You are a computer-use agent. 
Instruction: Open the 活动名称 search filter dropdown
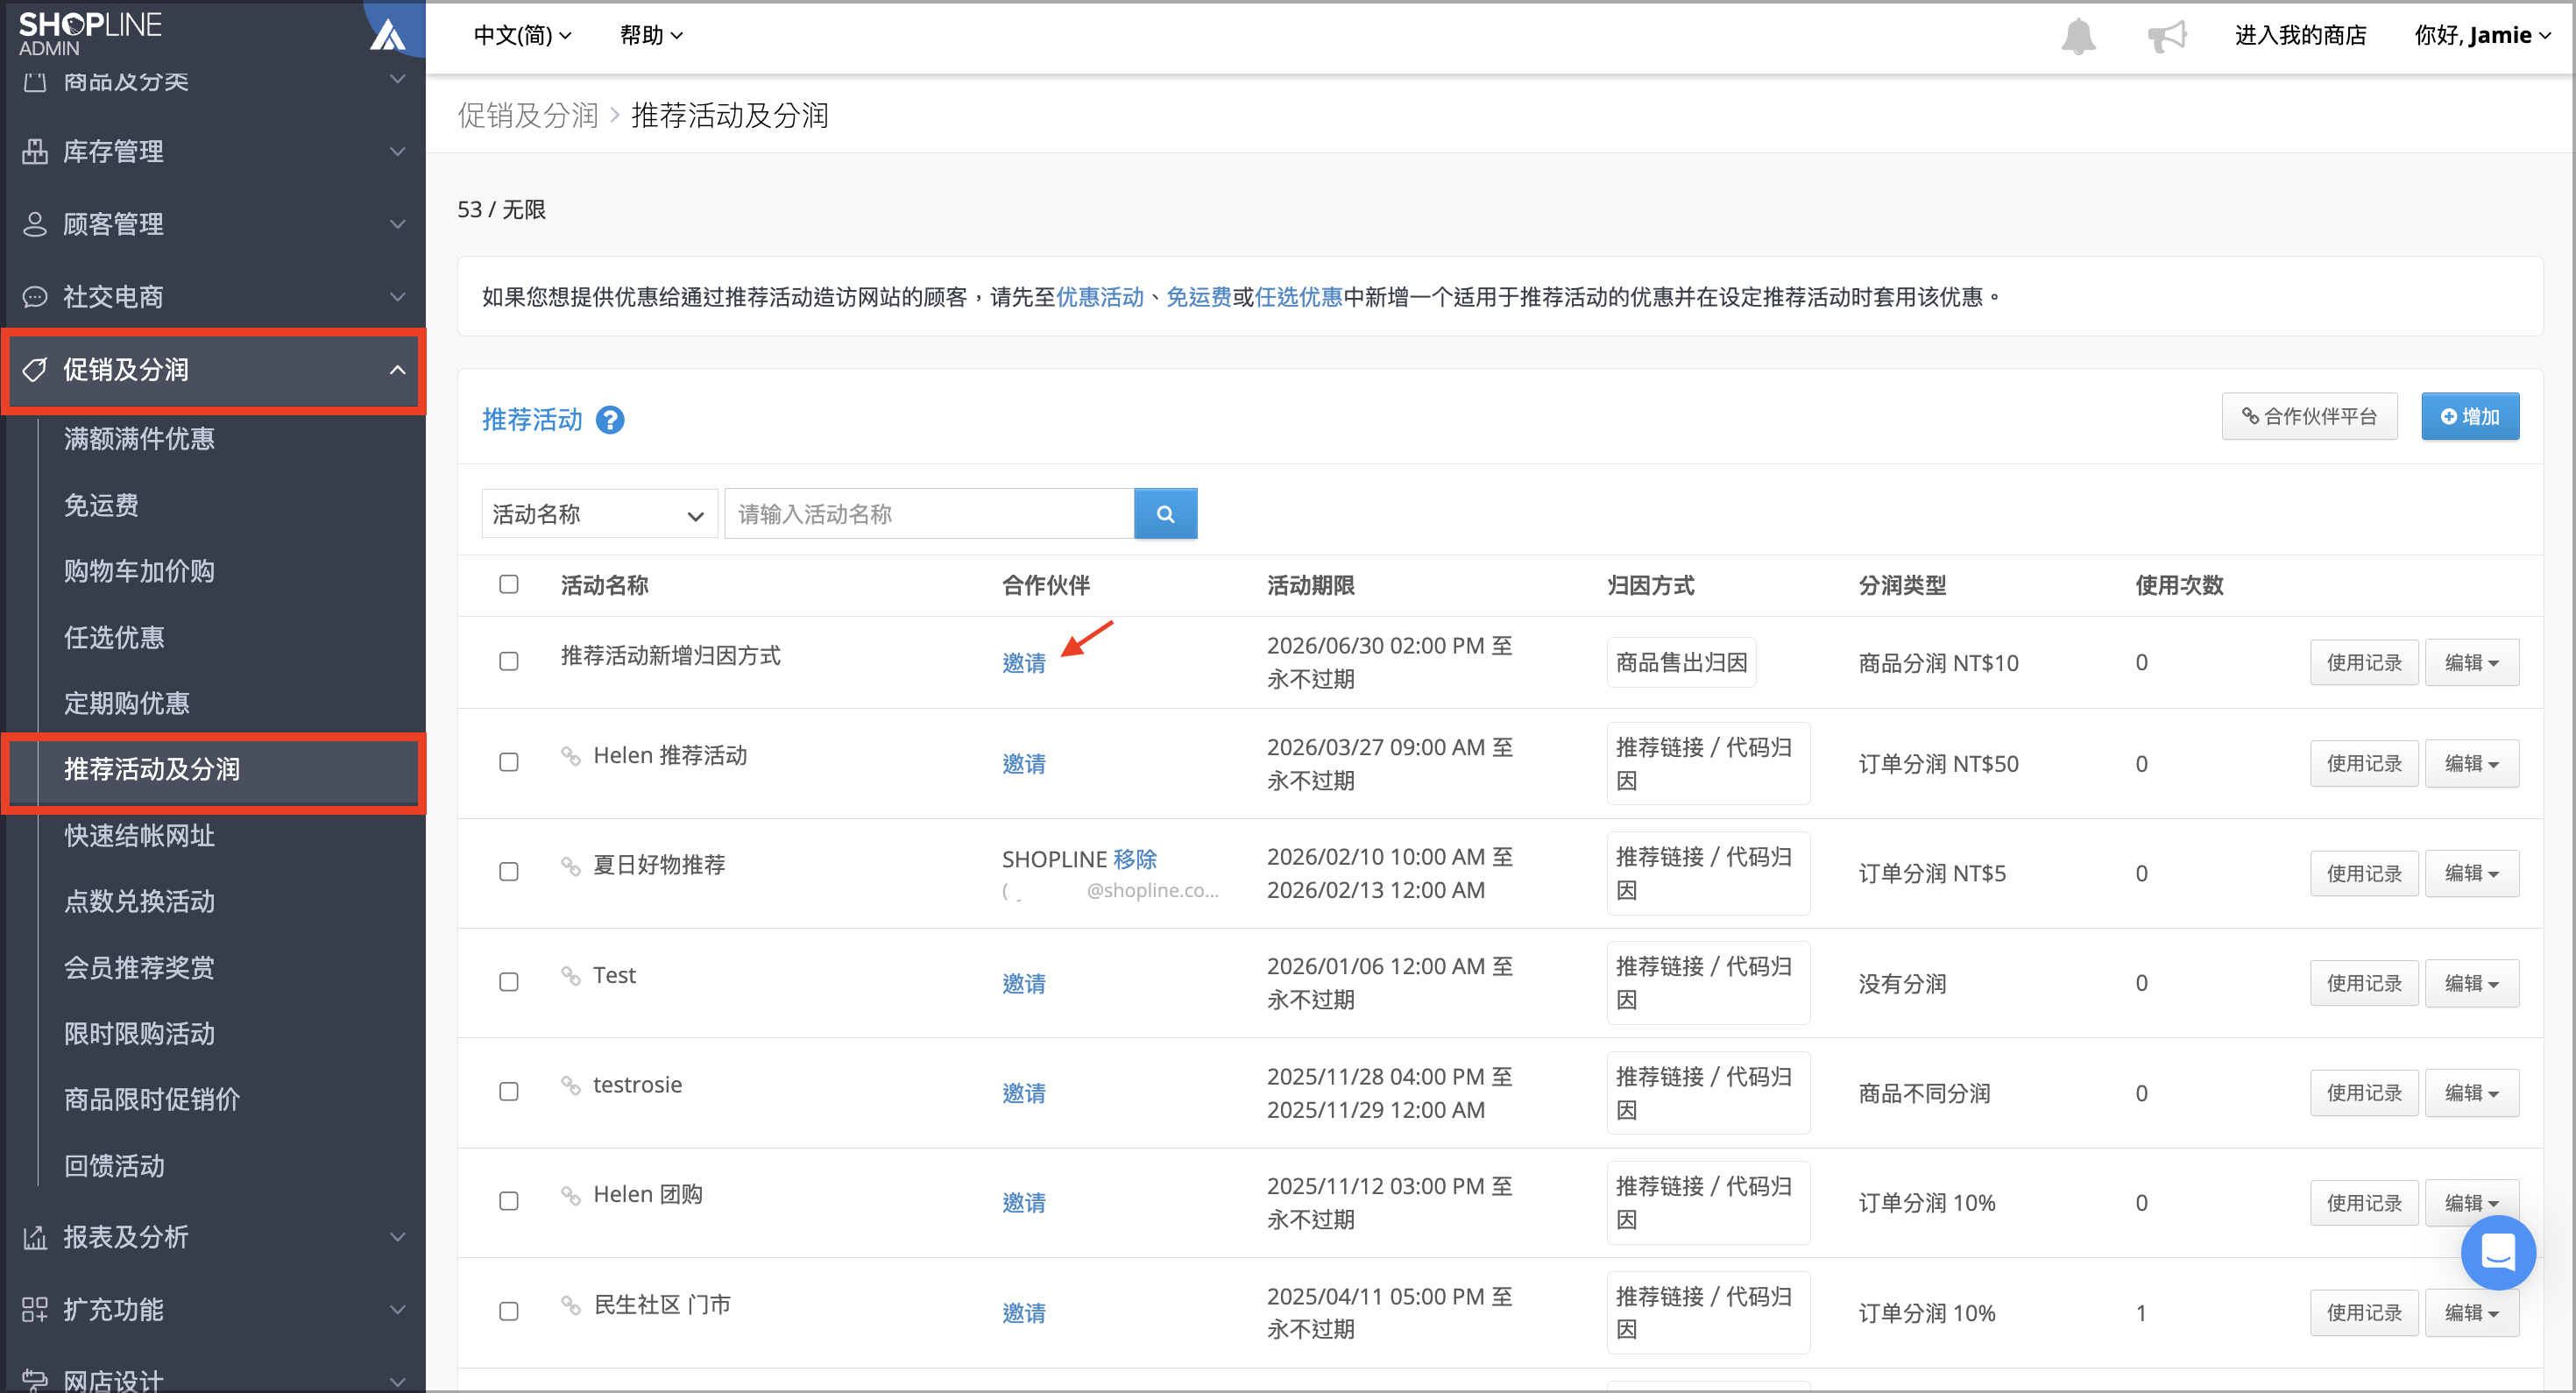coord(599,514)
